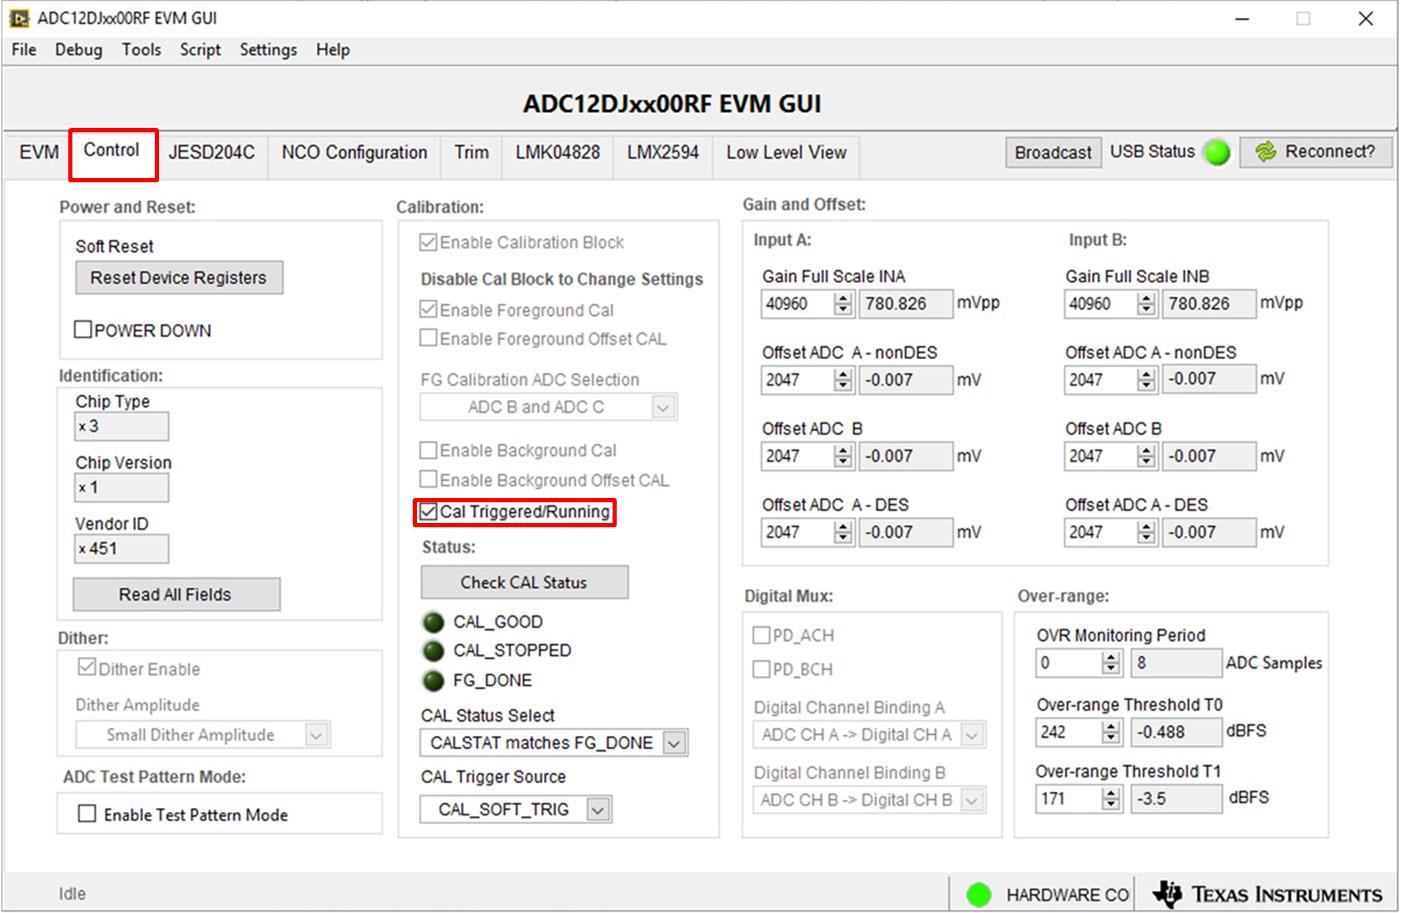Click the FG_DONE status LED indicator

(433, 681)
